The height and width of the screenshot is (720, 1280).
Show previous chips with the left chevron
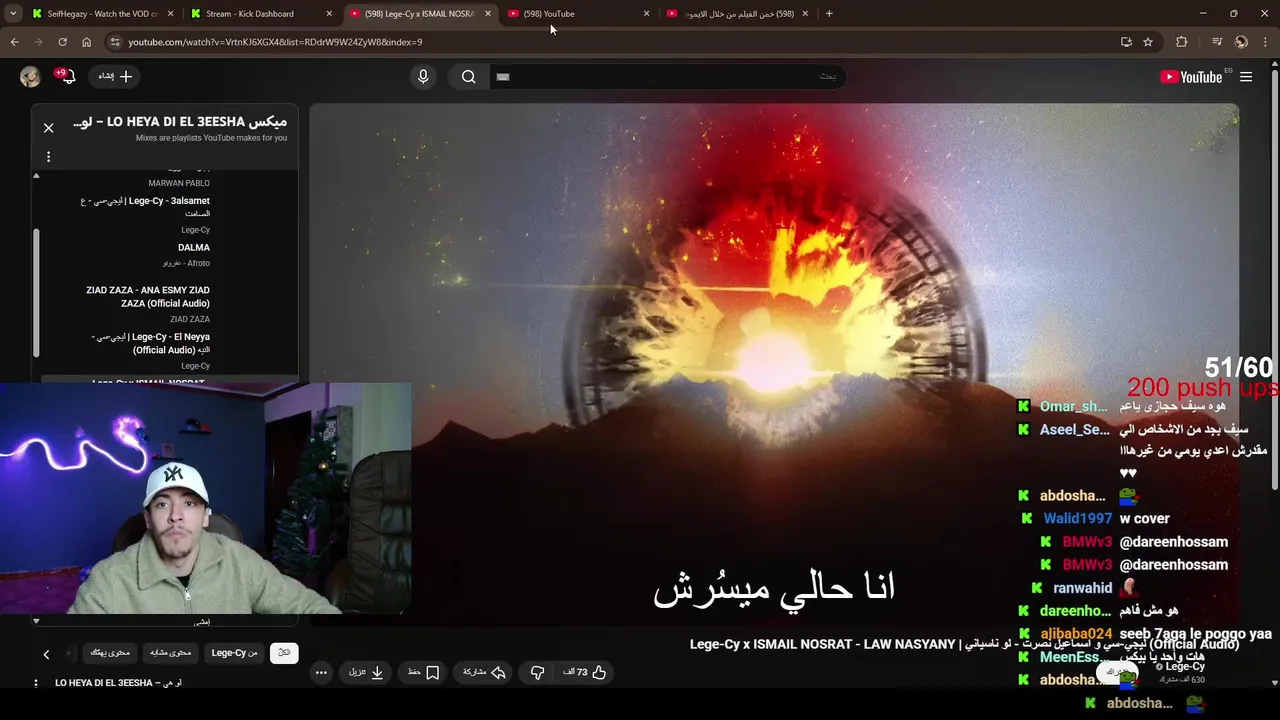46,654
